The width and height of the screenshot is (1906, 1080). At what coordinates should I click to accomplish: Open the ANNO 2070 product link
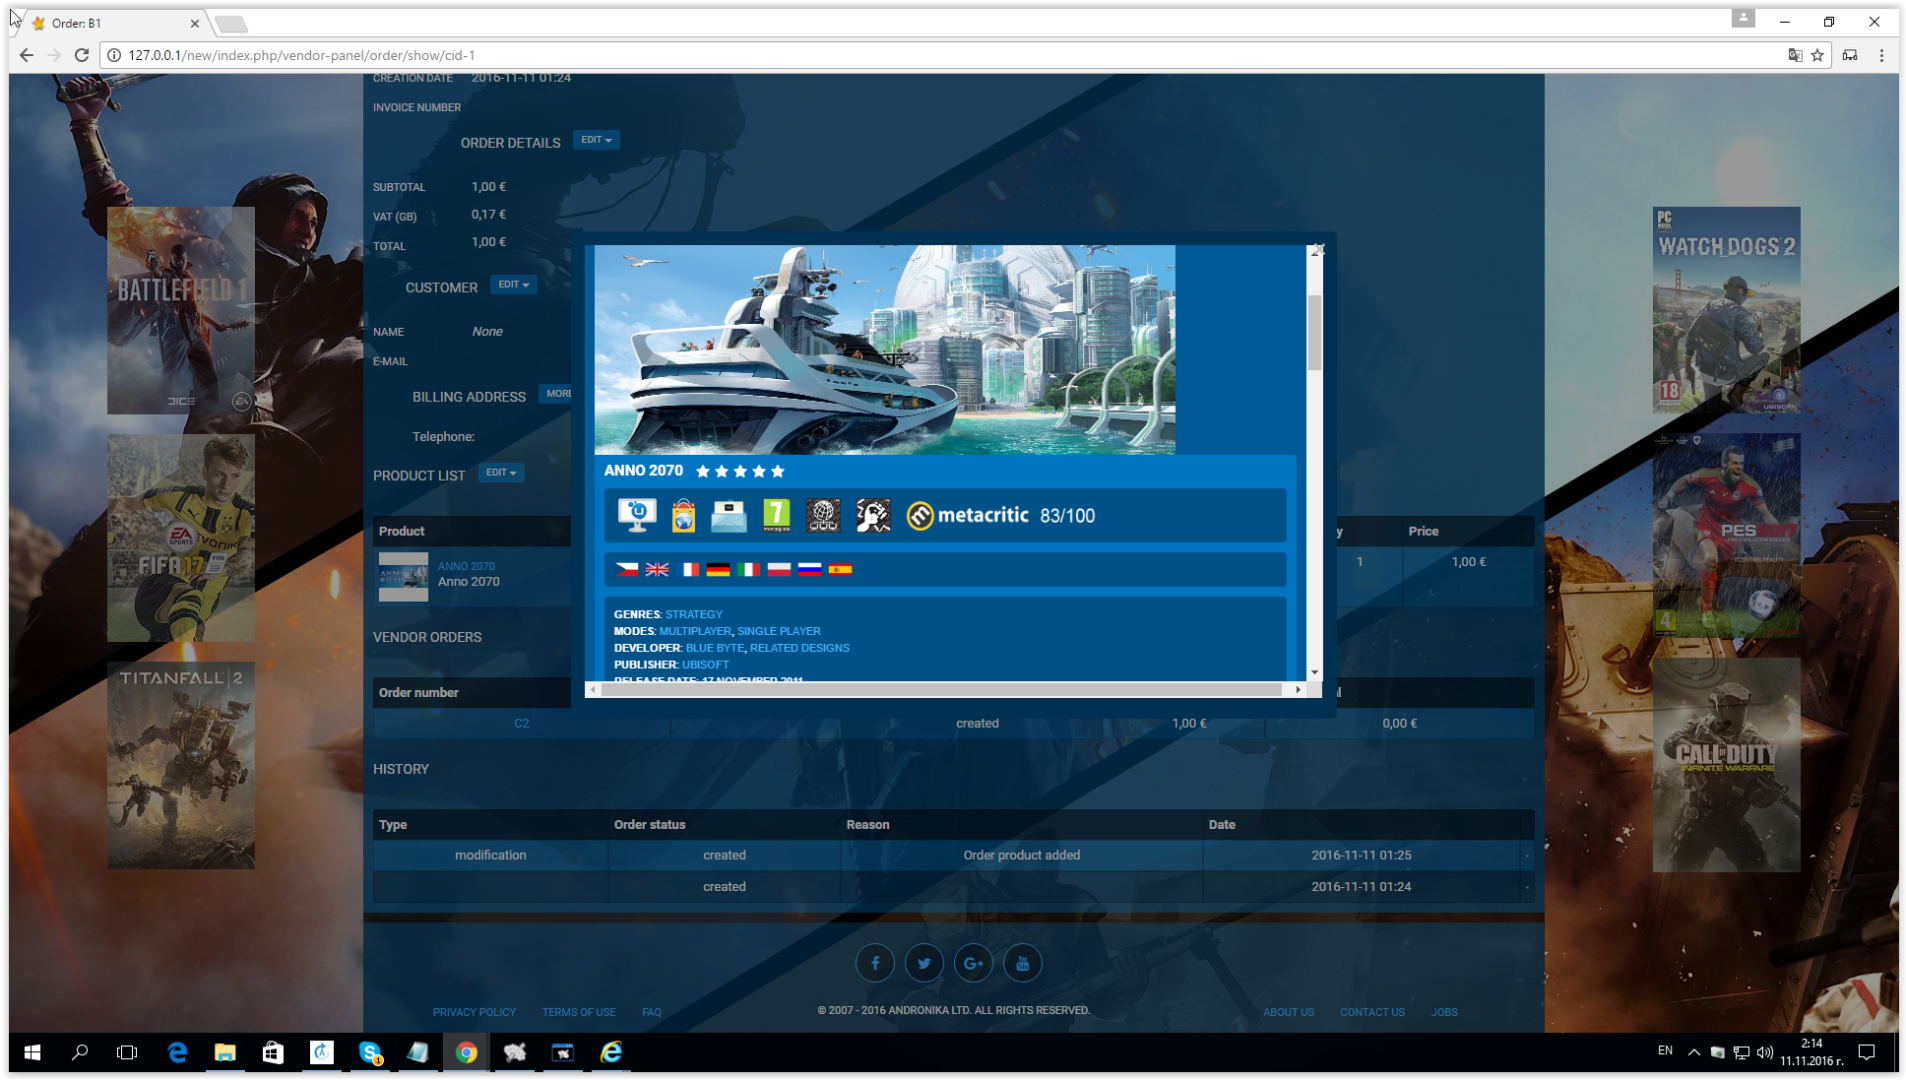tap(466, 566)
